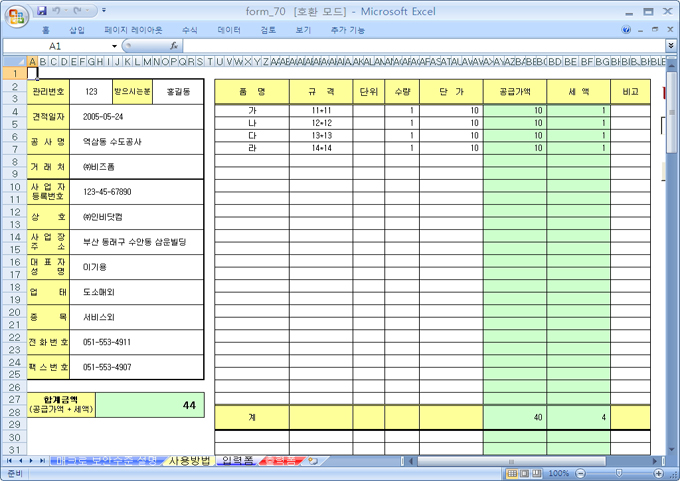Open the Undo history dropdown arrow
The height and width of the screenshot is (481, 680).
[64, 10]
